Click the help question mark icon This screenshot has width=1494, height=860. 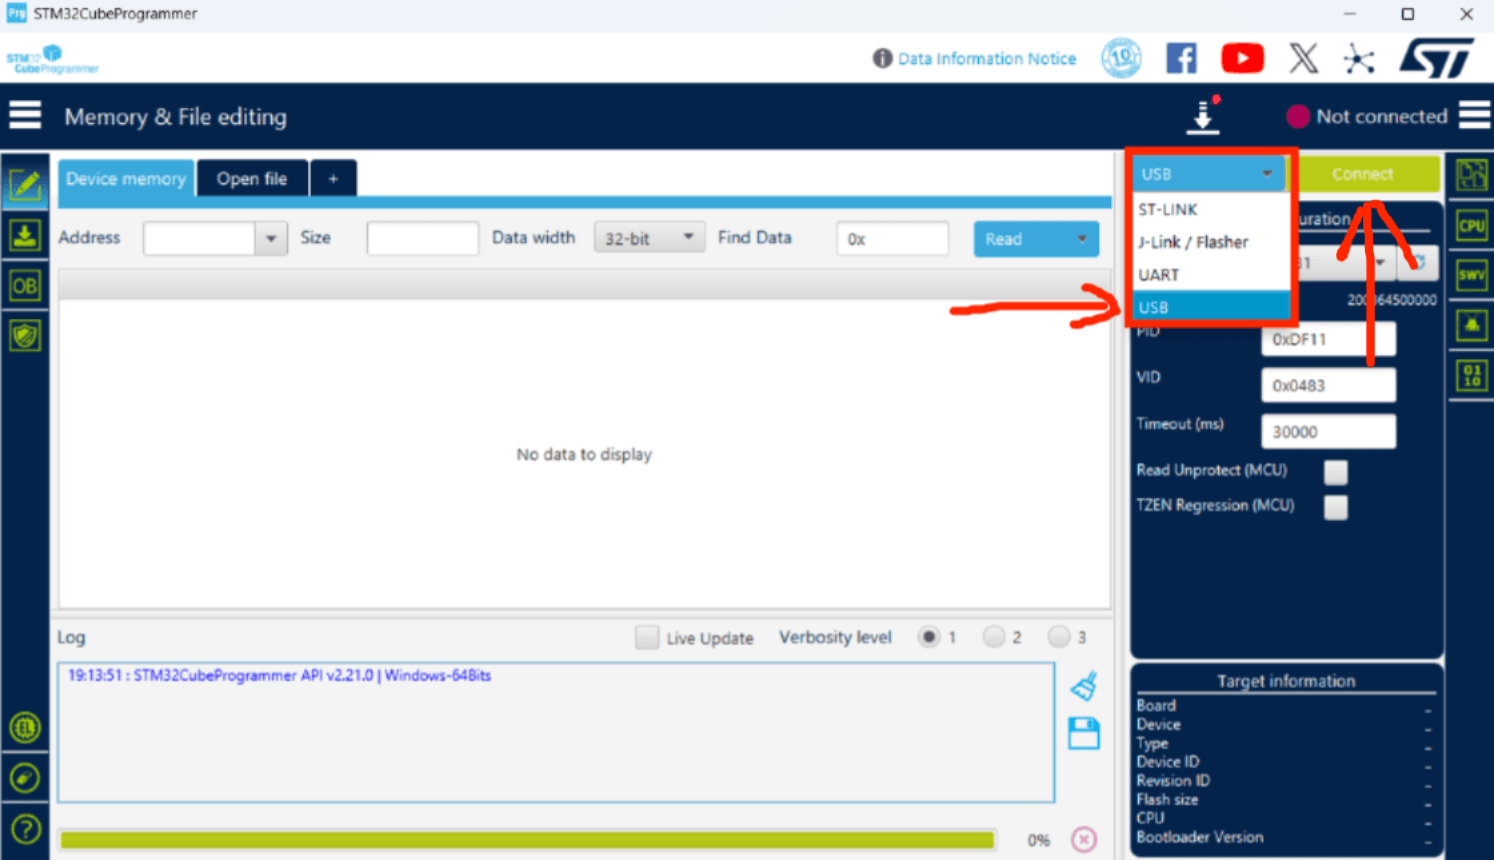(x=25, y=829)
